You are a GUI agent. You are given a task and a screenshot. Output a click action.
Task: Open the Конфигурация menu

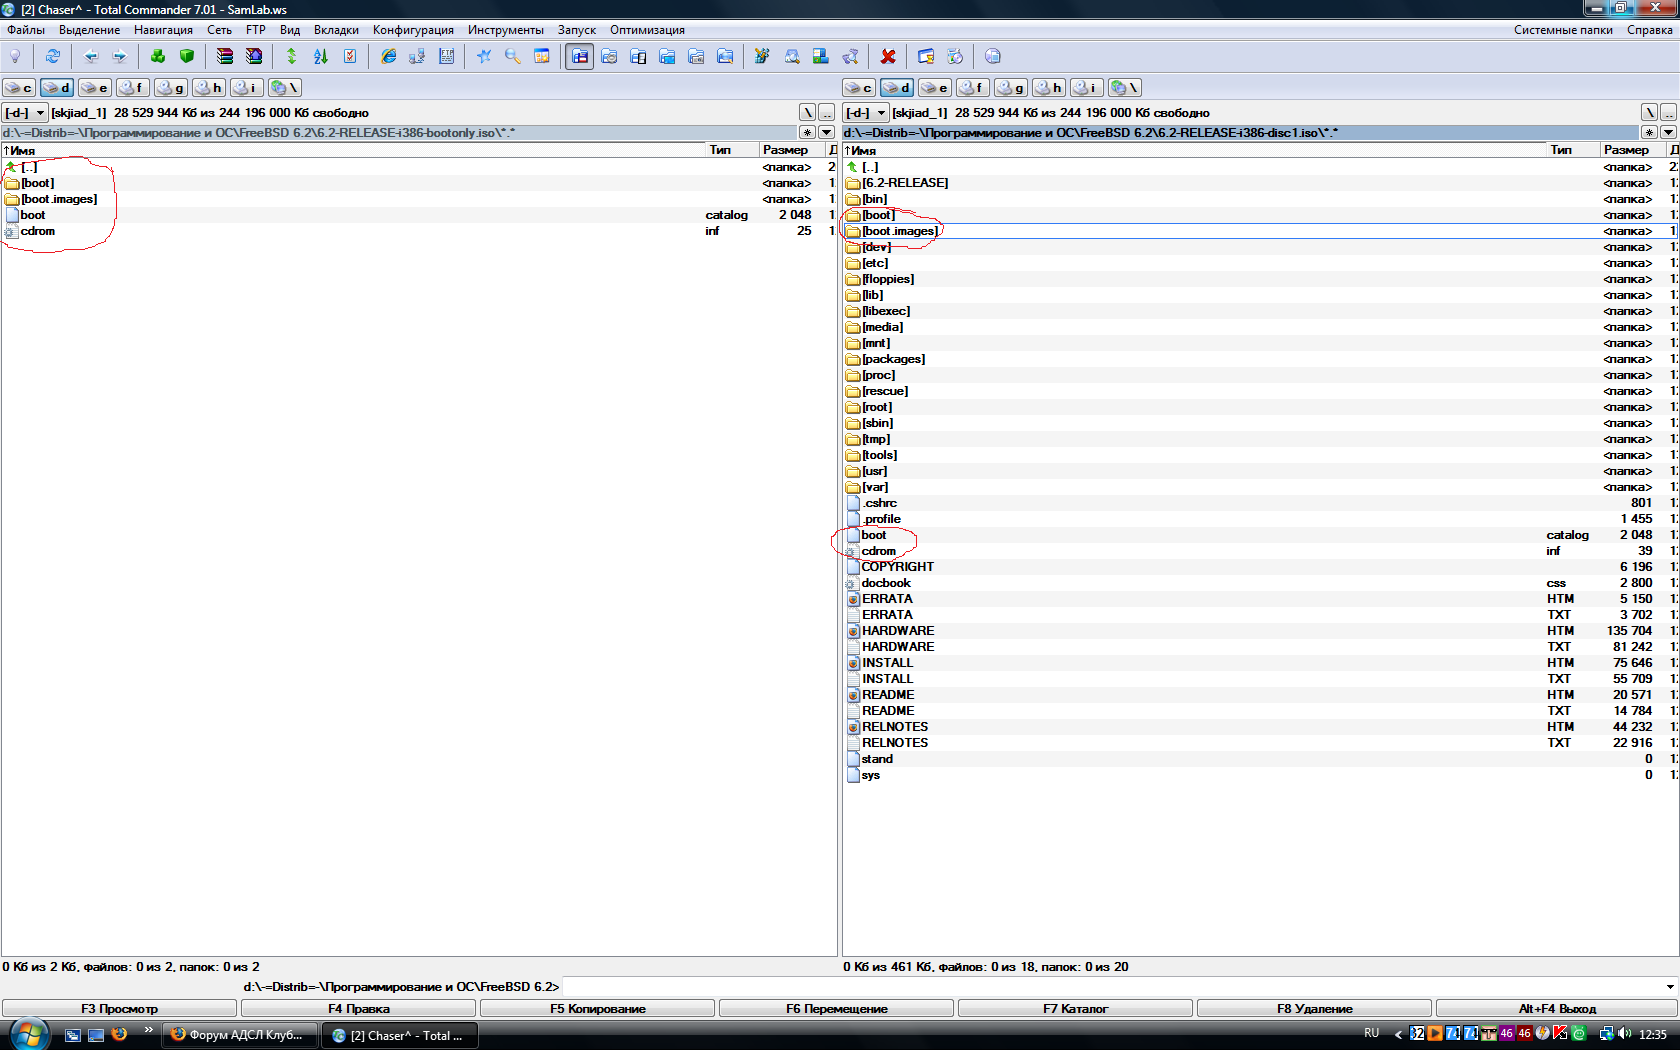tap(413, 30)
